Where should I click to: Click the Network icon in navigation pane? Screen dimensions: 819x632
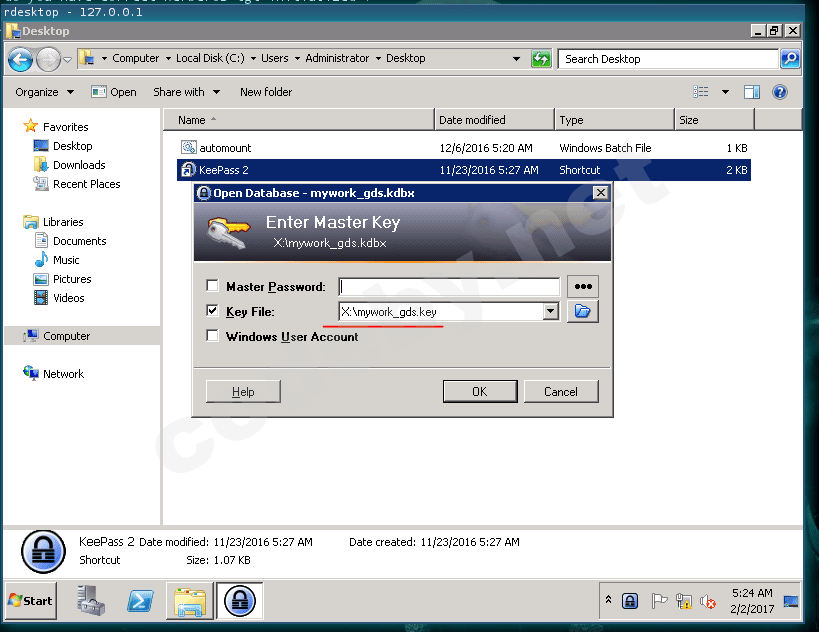[x=31, y=373]
